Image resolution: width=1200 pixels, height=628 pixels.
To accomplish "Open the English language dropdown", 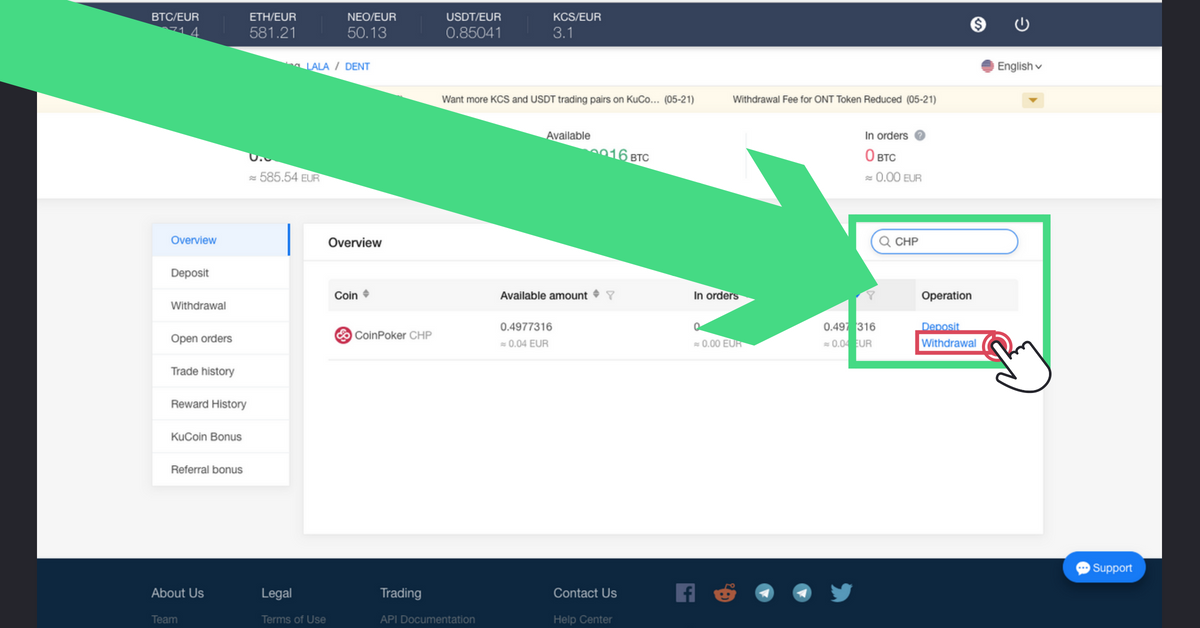I will [x=1012, y=66].
